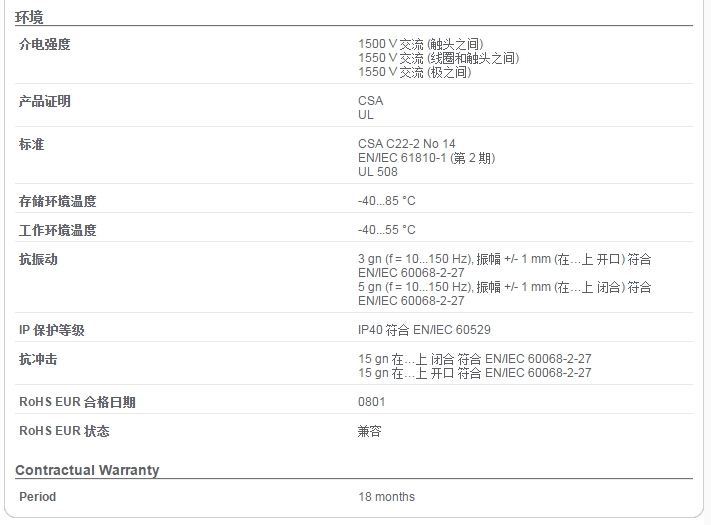Select the 介电强度 row label
The image size is (711, 525).
(44, 44)
